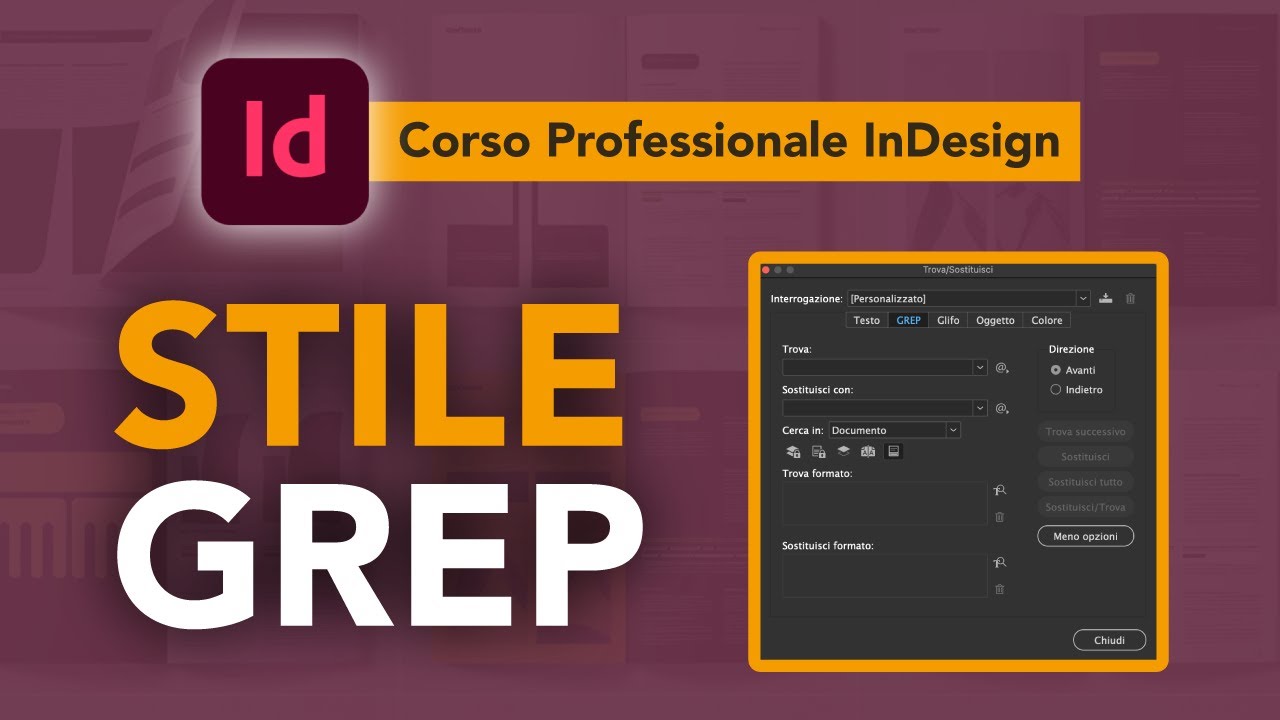Image resolution: width=1280 pixels, height=720 pixels.
Task: Switch to the Testo tab
Action: pyautogui.click(x=866, y=320)
